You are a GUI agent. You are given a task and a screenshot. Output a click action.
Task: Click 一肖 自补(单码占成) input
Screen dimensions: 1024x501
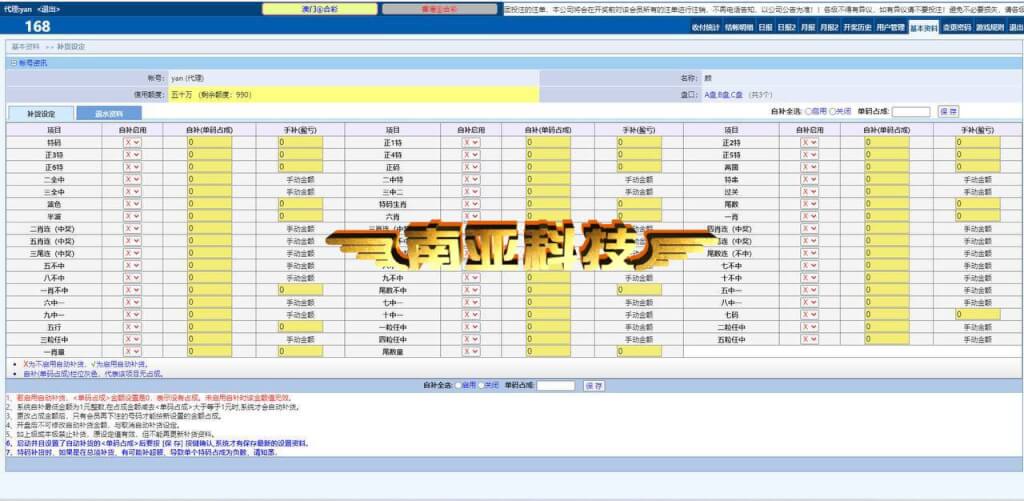[887, 216]
